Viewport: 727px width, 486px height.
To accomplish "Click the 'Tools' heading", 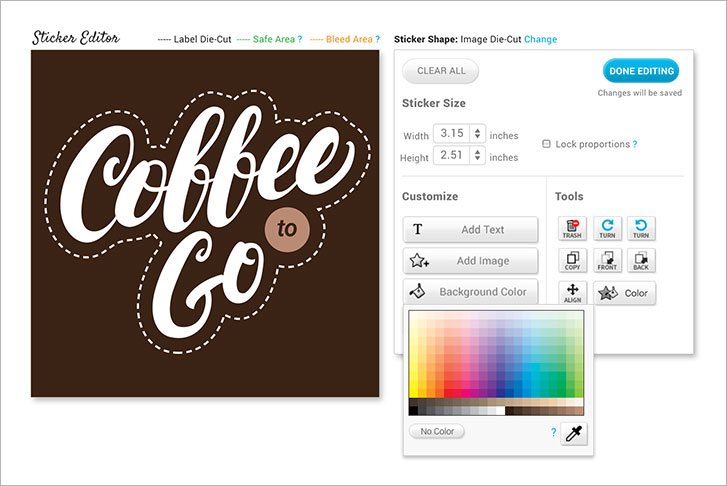I will coord(569,196).
